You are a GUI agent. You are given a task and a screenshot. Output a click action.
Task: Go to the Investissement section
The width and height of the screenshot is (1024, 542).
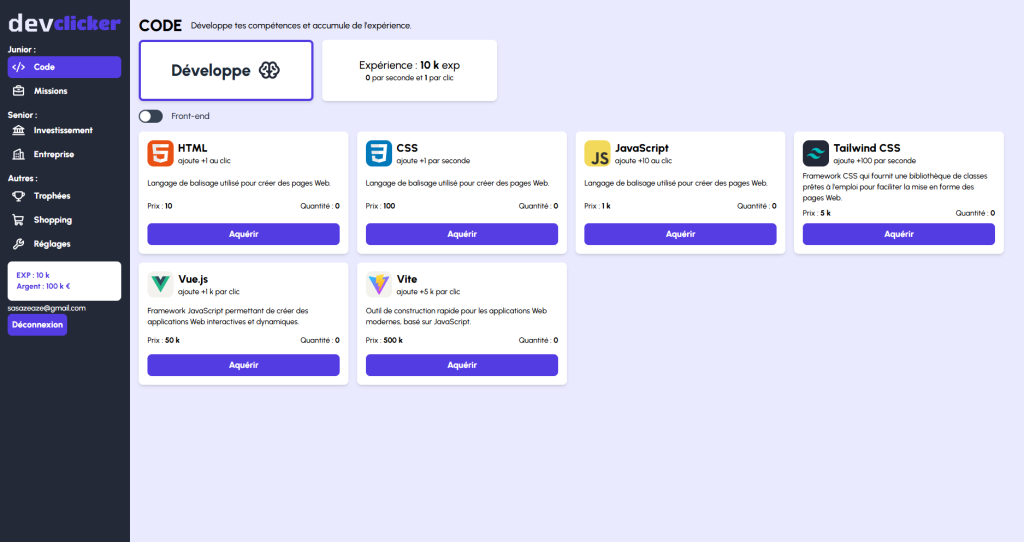(64, 130)
